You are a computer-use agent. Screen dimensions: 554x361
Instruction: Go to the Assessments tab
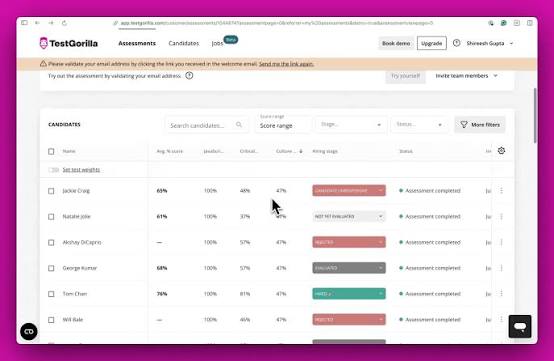(137, 43)
